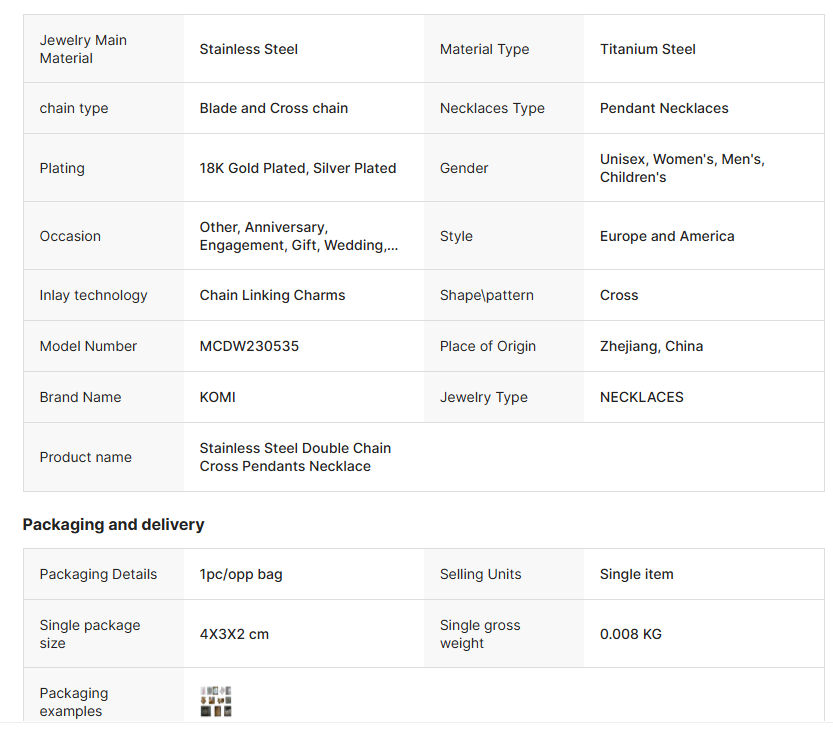The height and width of the screenshot is (730, 833).
Task: Click the 'Chain Linking Charms' value
Action: (272, 295)
